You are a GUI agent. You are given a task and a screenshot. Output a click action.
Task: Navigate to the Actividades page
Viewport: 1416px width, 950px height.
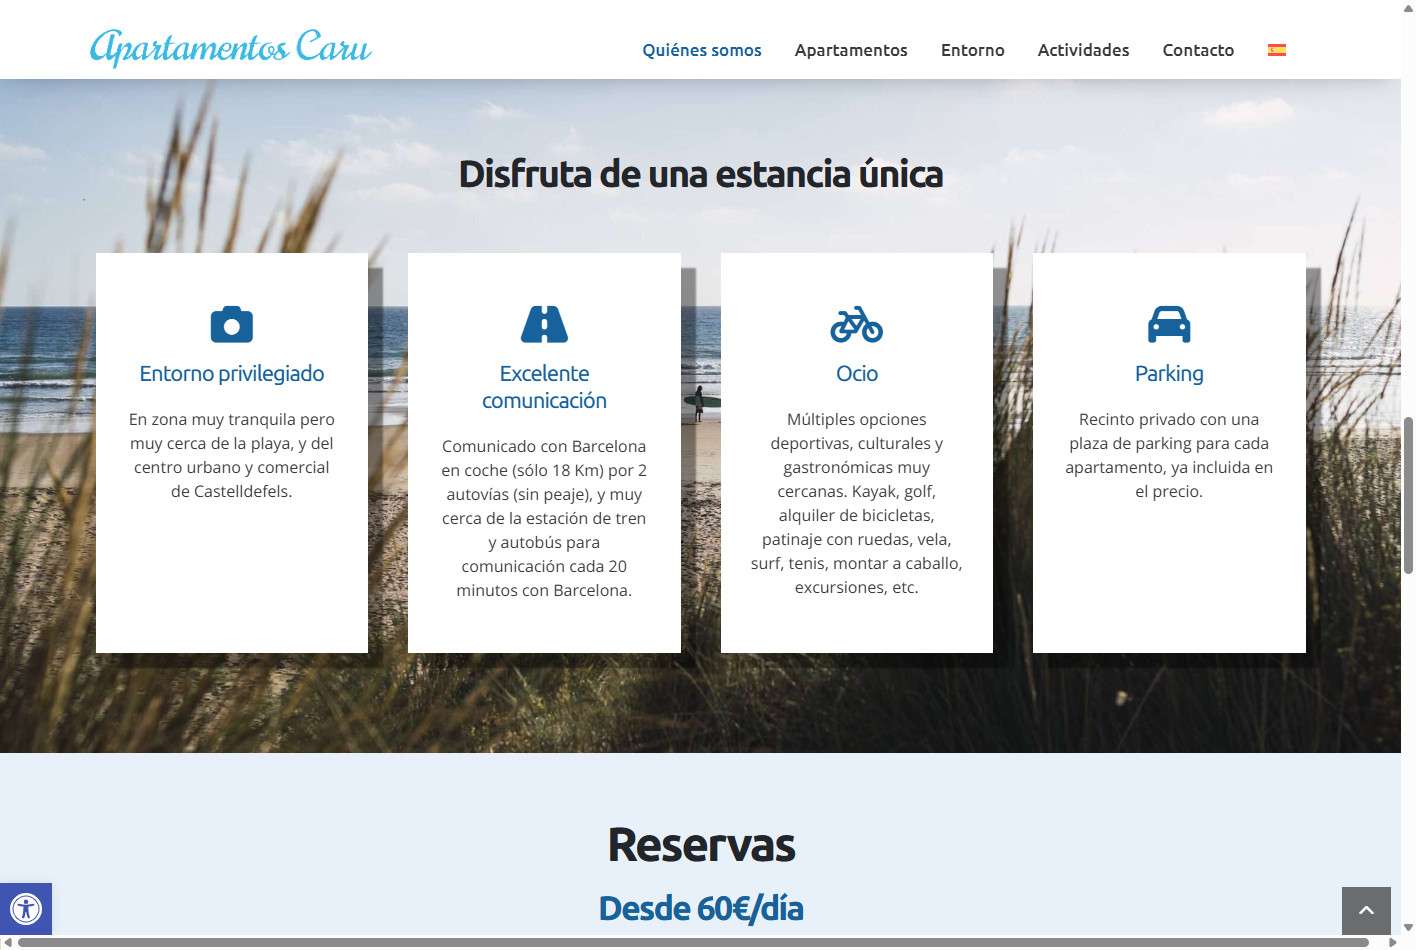(1083, 50)
